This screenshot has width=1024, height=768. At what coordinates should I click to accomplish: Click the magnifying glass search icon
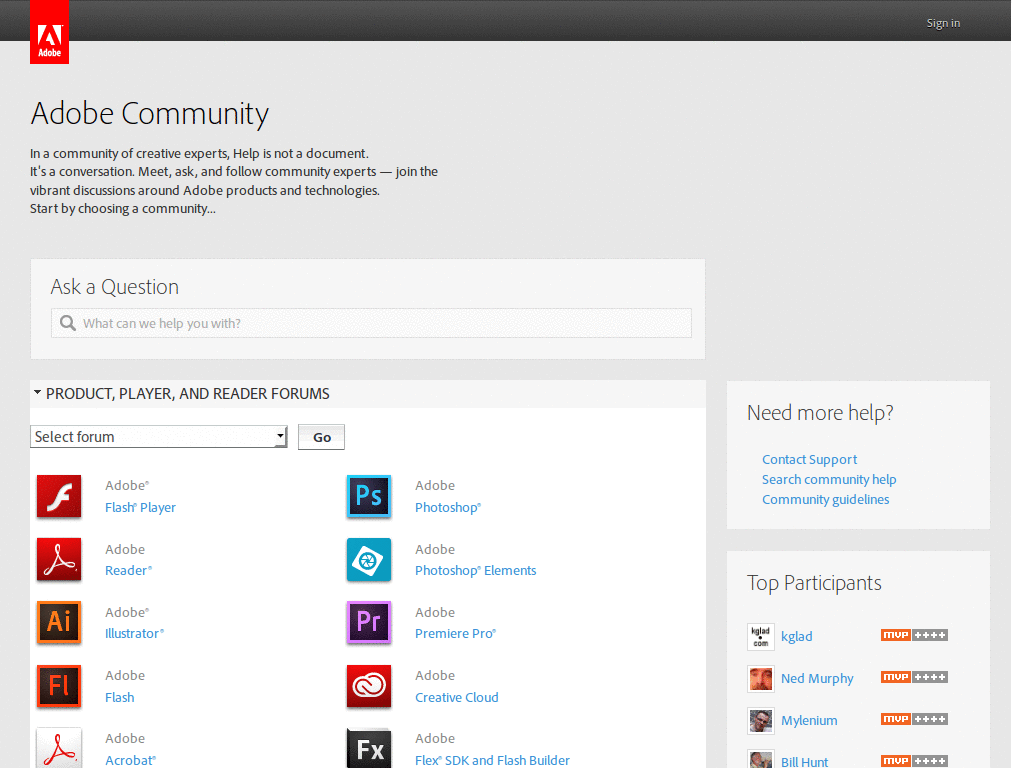click(x=67, y=323)
